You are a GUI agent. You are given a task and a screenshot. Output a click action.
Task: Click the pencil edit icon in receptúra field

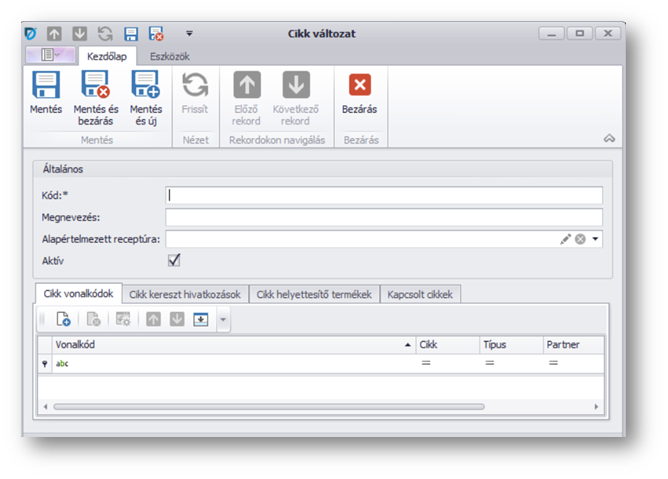click(565, 239)
